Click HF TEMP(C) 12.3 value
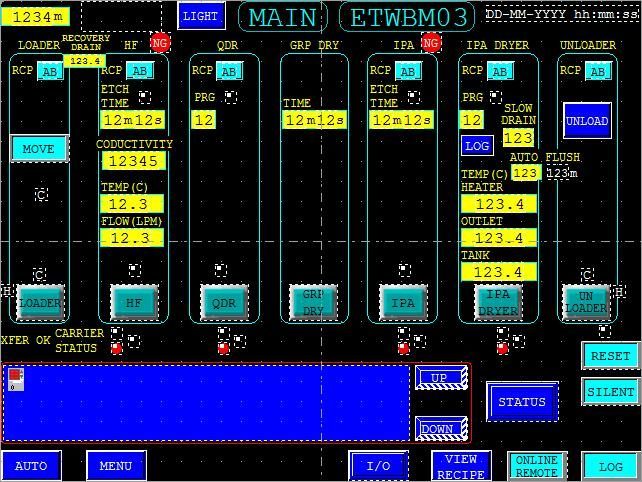Screen dimensions: 642x482 [132, 204]
